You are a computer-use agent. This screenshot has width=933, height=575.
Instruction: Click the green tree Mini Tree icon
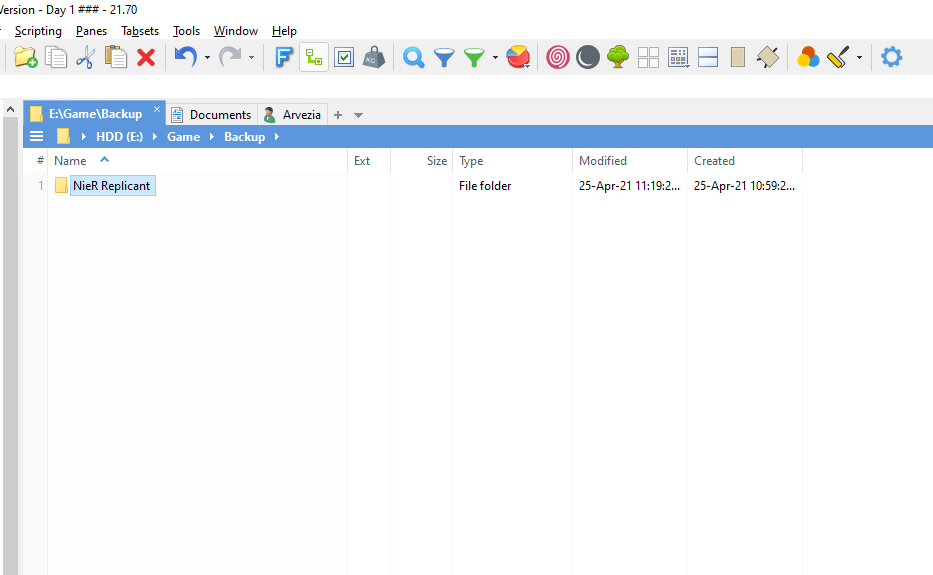[618, 57]
